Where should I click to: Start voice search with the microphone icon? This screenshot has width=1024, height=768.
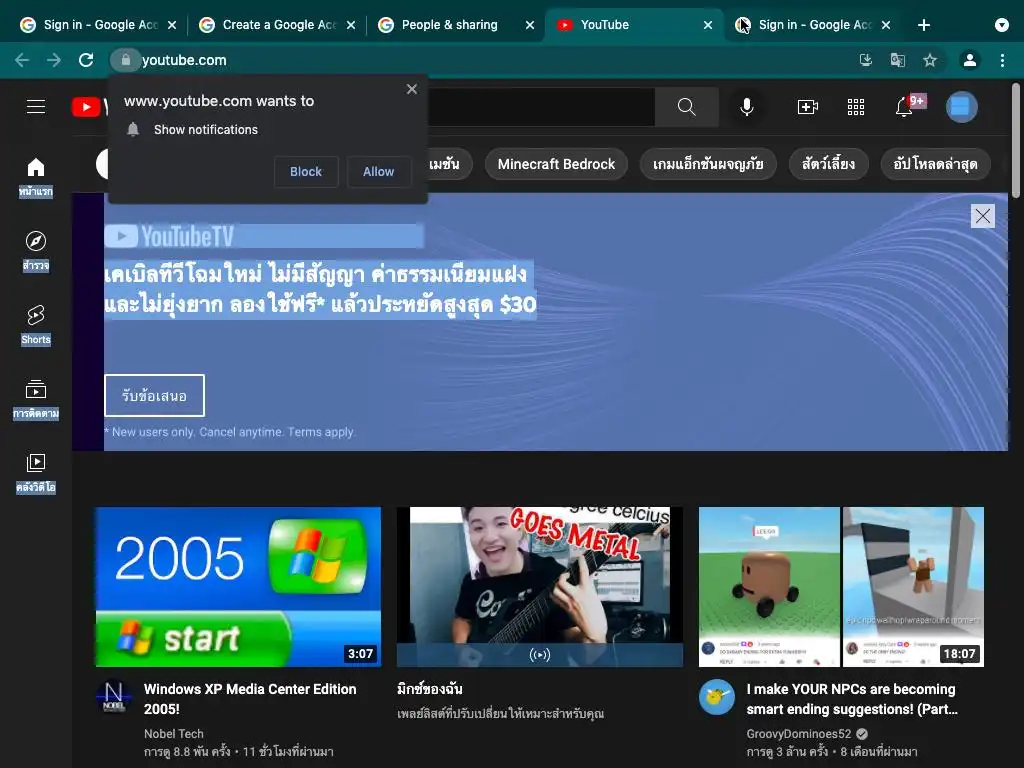tap(746, 107)
